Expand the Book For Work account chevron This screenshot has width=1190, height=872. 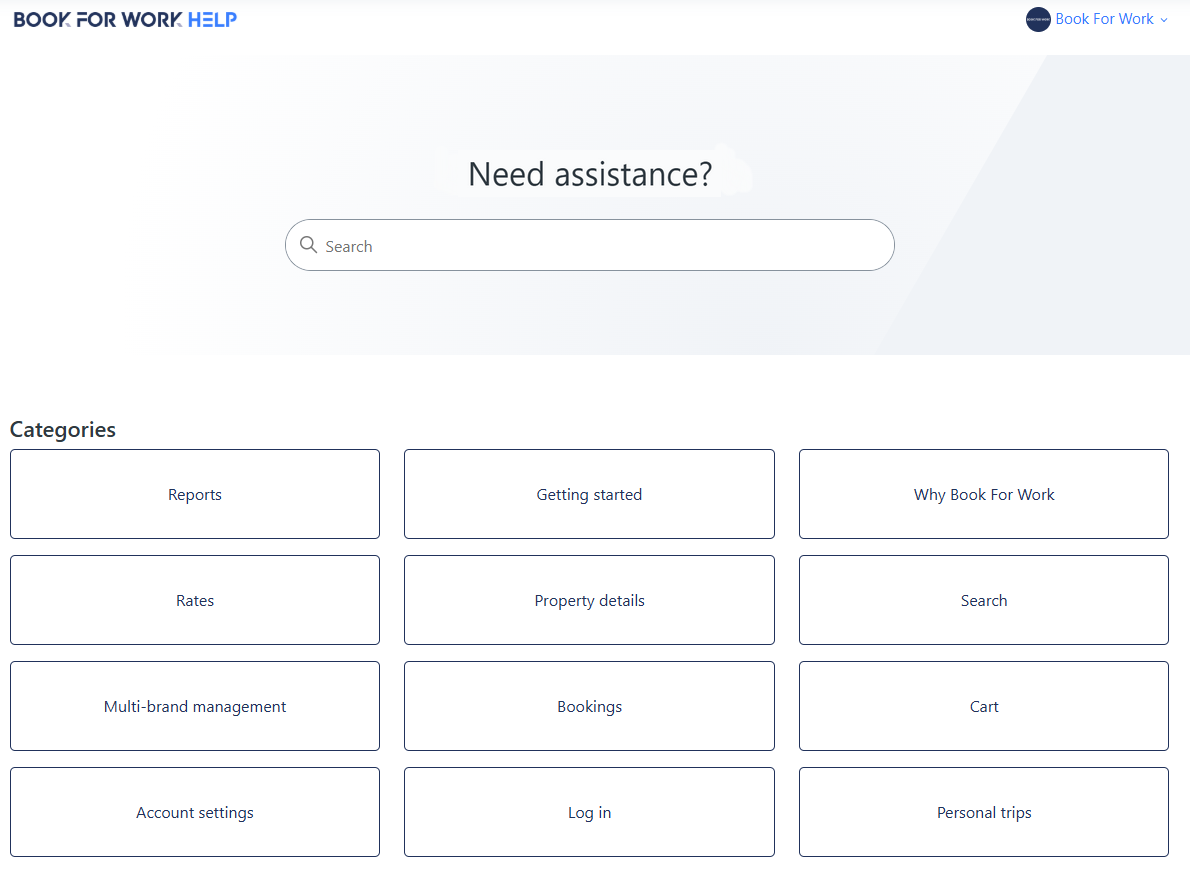point(1163,20)
